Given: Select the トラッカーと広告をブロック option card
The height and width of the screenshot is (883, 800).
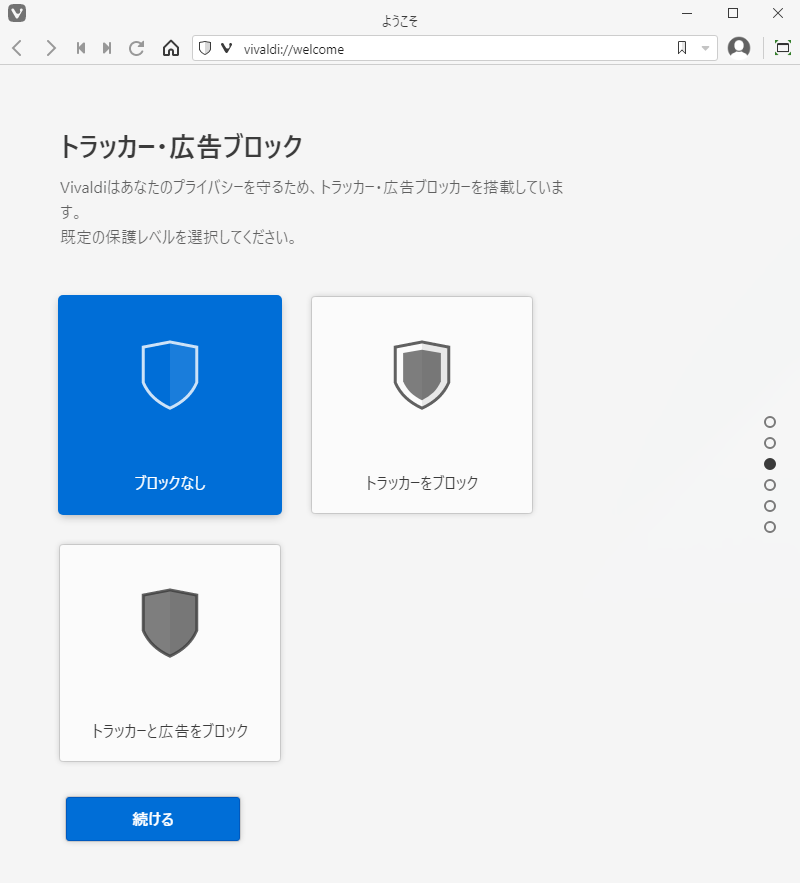Looking at the screenshot, I should click(170, 653).
